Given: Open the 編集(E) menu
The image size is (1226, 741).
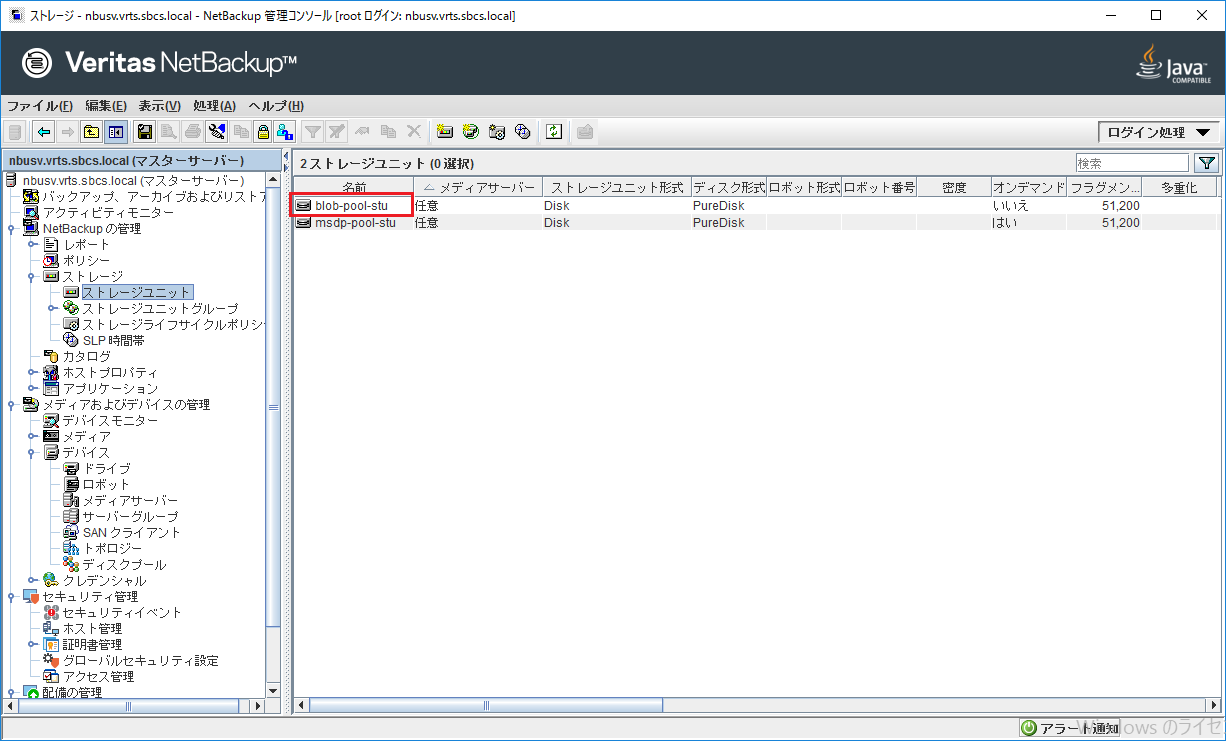Looking at the screenshot, I should 106,106.
